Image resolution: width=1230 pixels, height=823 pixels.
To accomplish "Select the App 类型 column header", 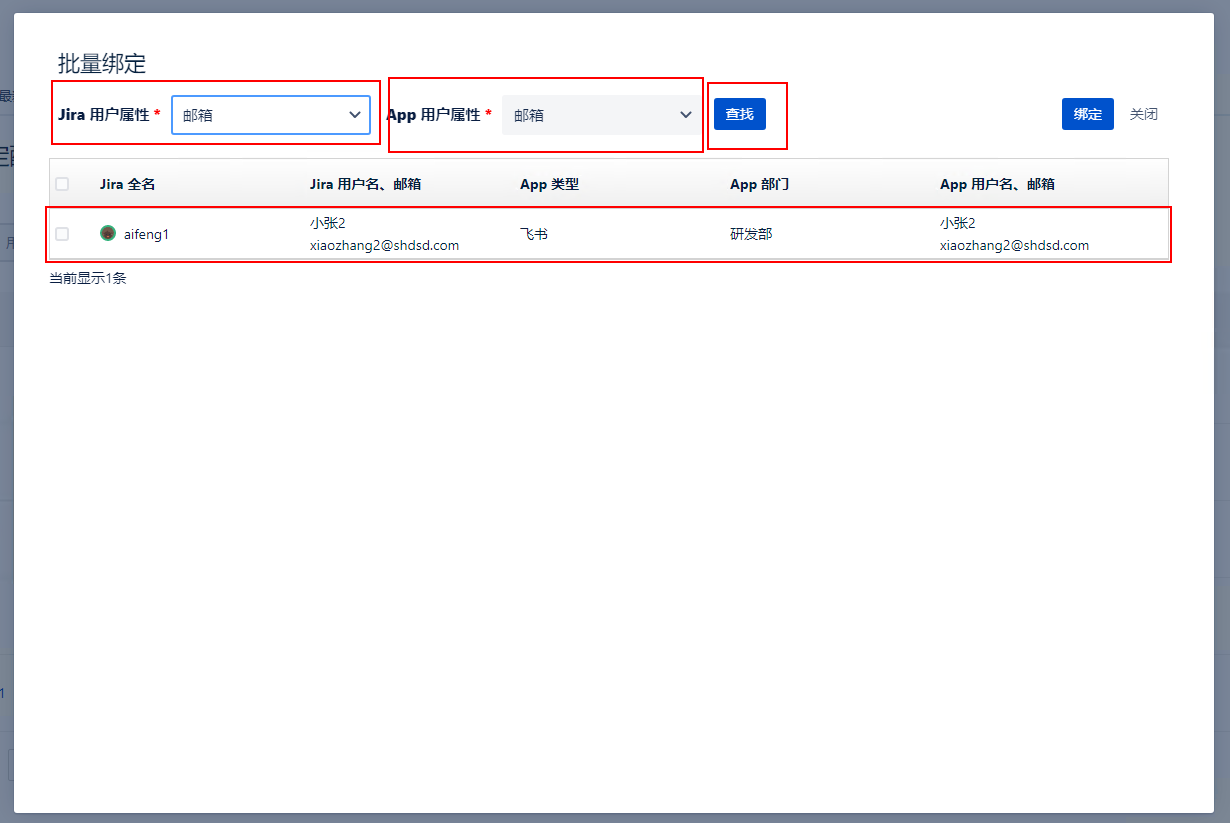I will point(549,184).
